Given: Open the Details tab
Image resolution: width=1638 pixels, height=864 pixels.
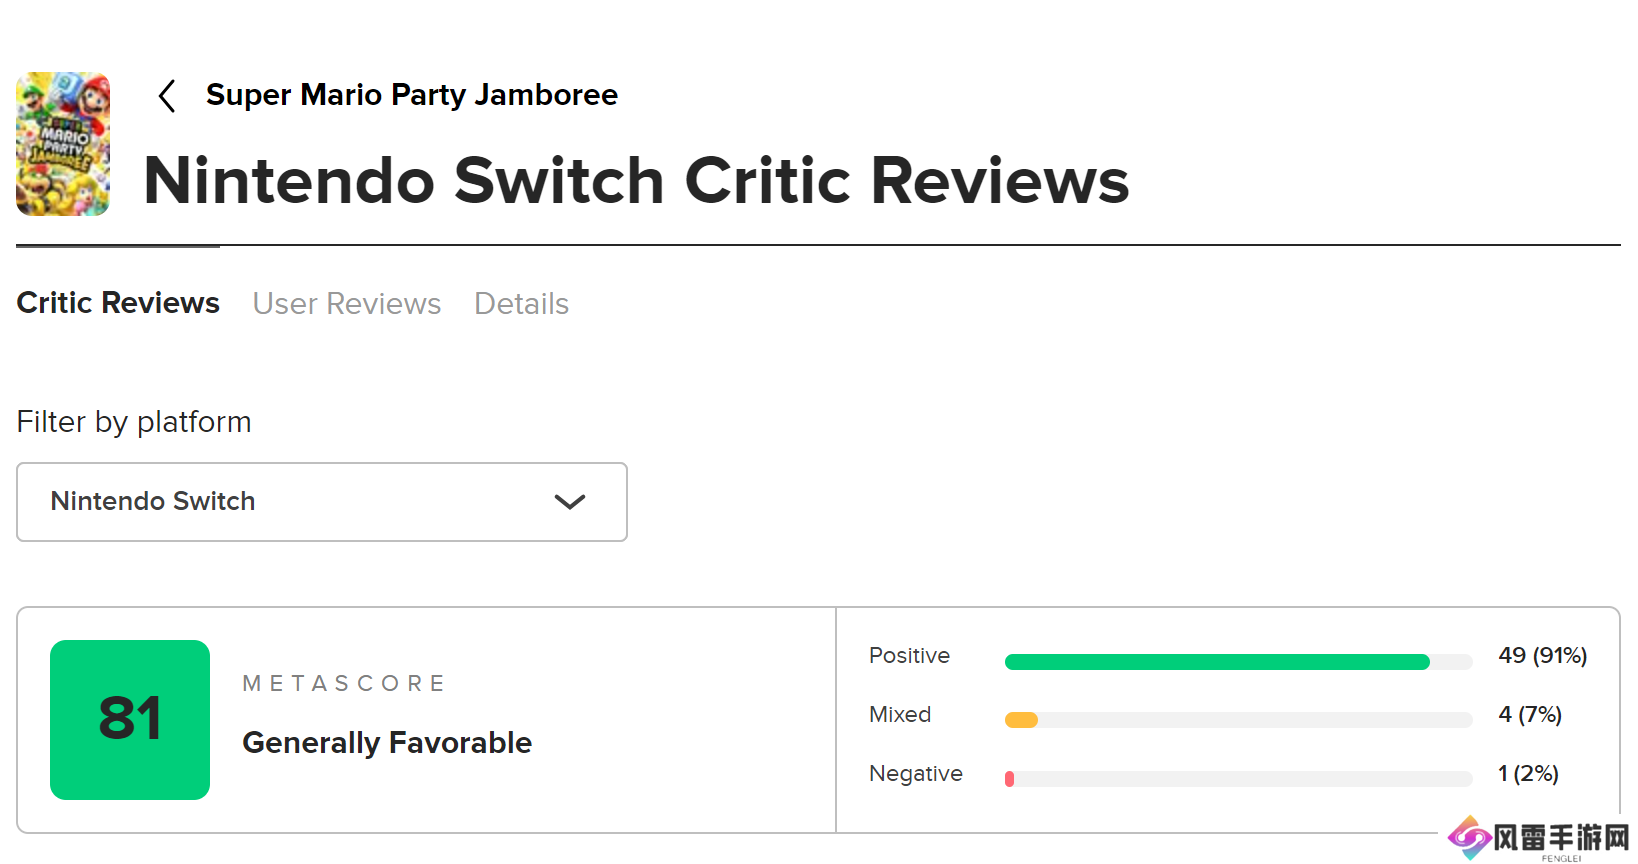Looking at the screenshot, I should (x=521, y=304).
